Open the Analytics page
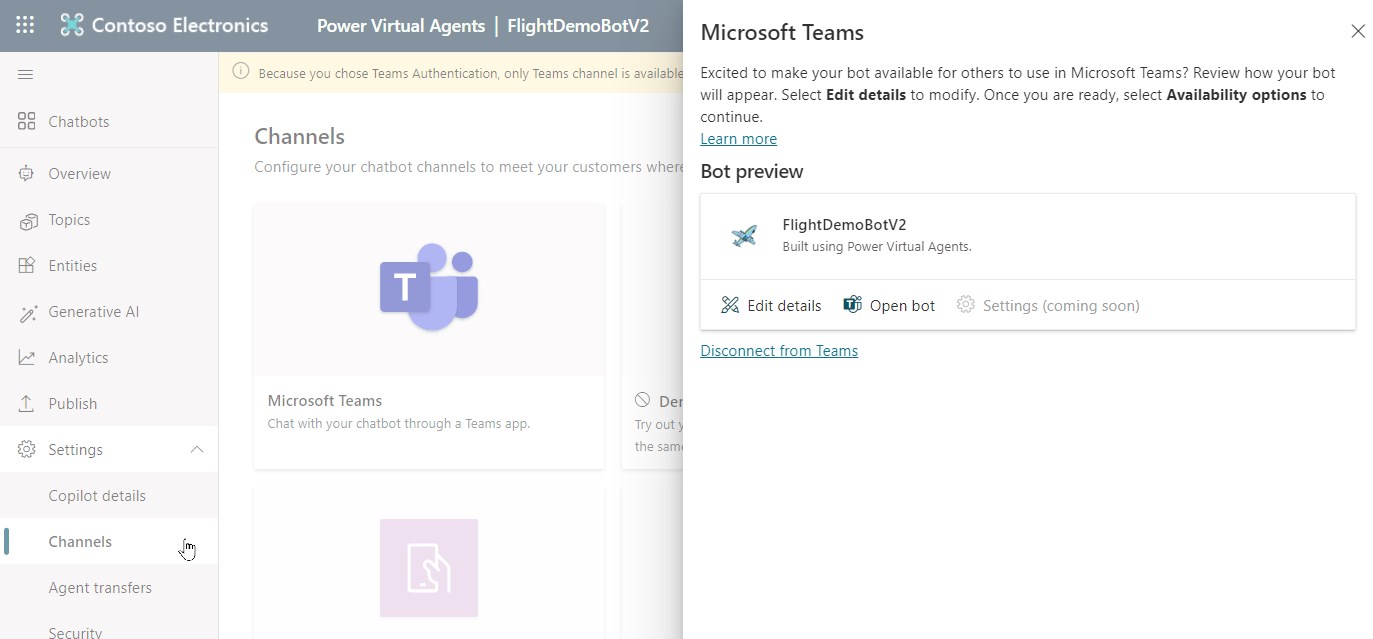This screenshot has height=639, width=1373. [78, 358]
